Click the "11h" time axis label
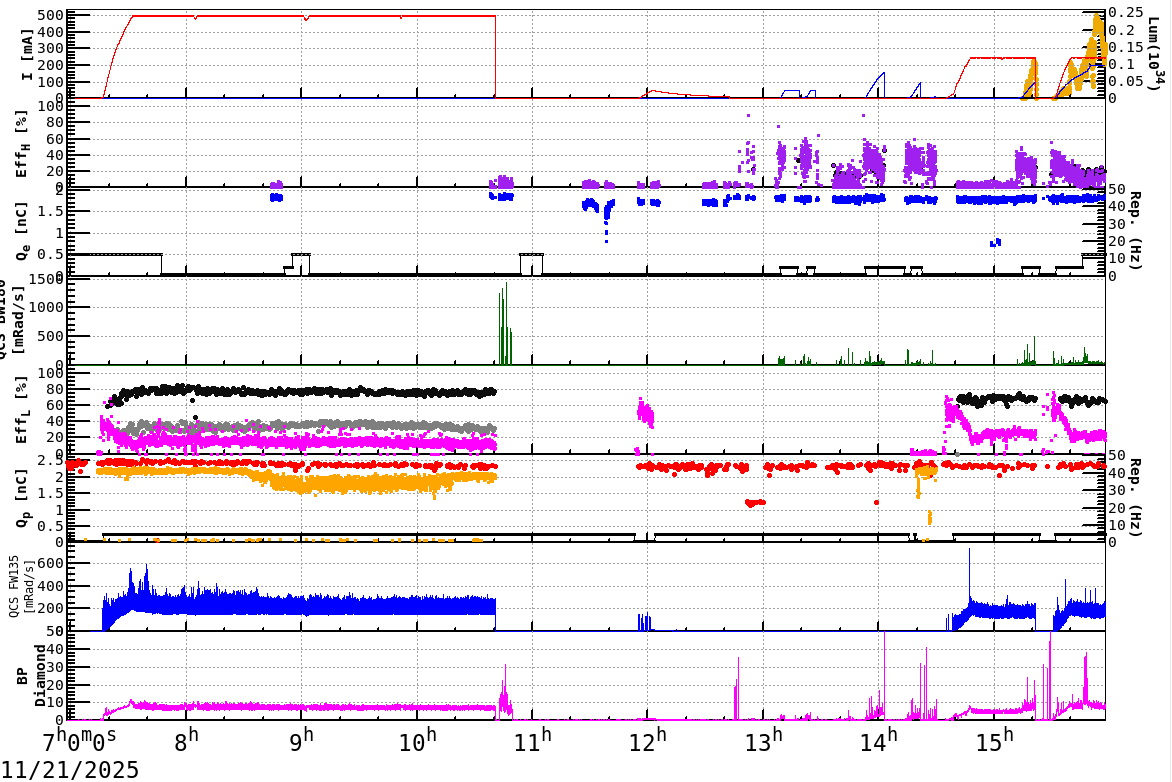The width and height of the screenshot is (1172, 782). (532, 739)
